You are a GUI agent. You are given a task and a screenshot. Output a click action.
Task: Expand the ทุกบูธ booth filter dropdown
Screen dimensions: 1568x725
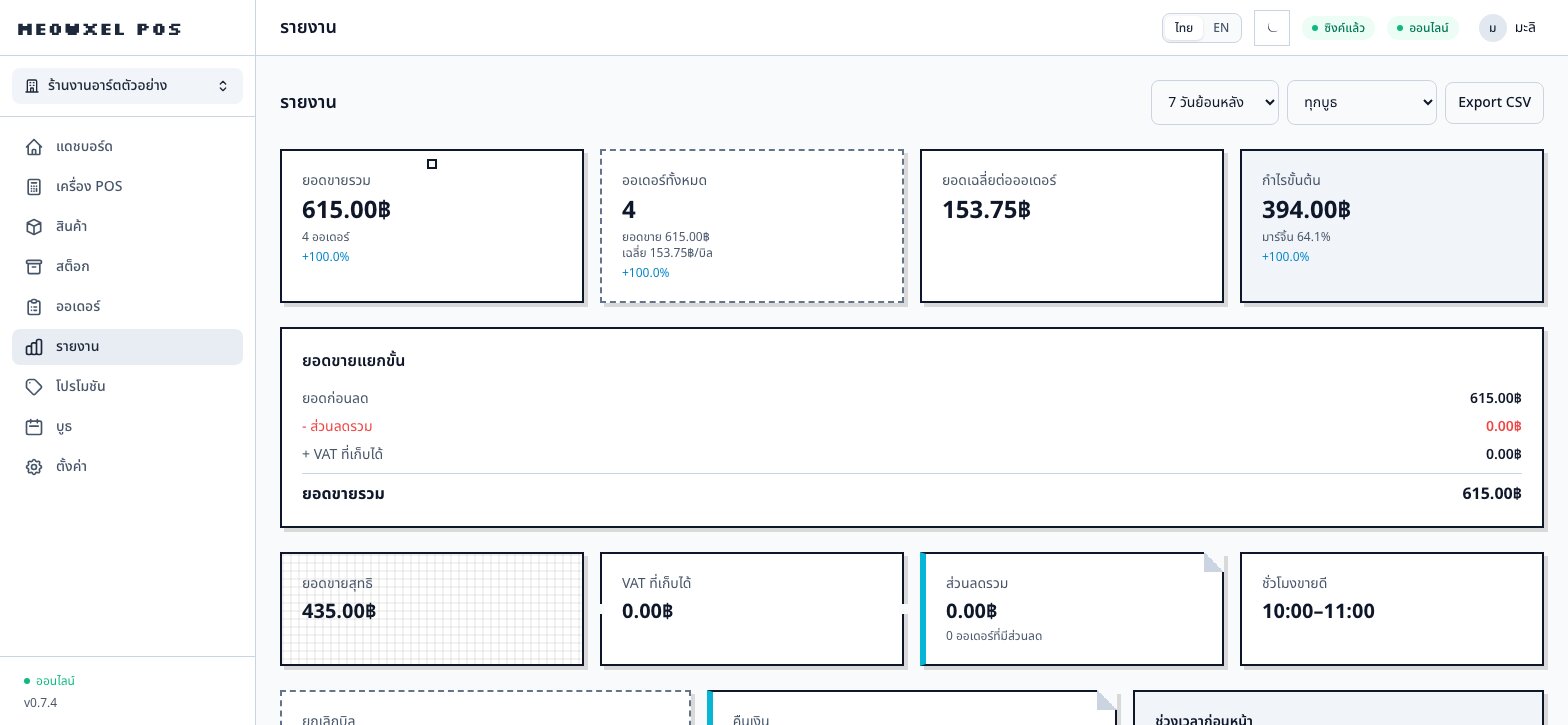(x=1362, y=102)
